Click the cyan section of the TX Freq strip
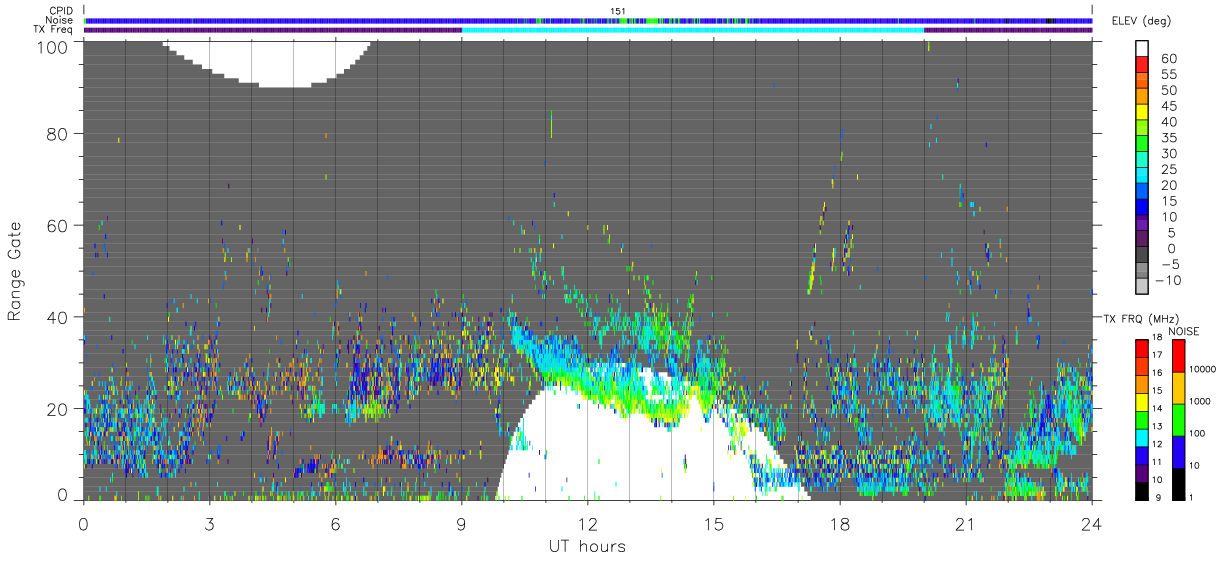The image size is (1228, 567). 693,30
